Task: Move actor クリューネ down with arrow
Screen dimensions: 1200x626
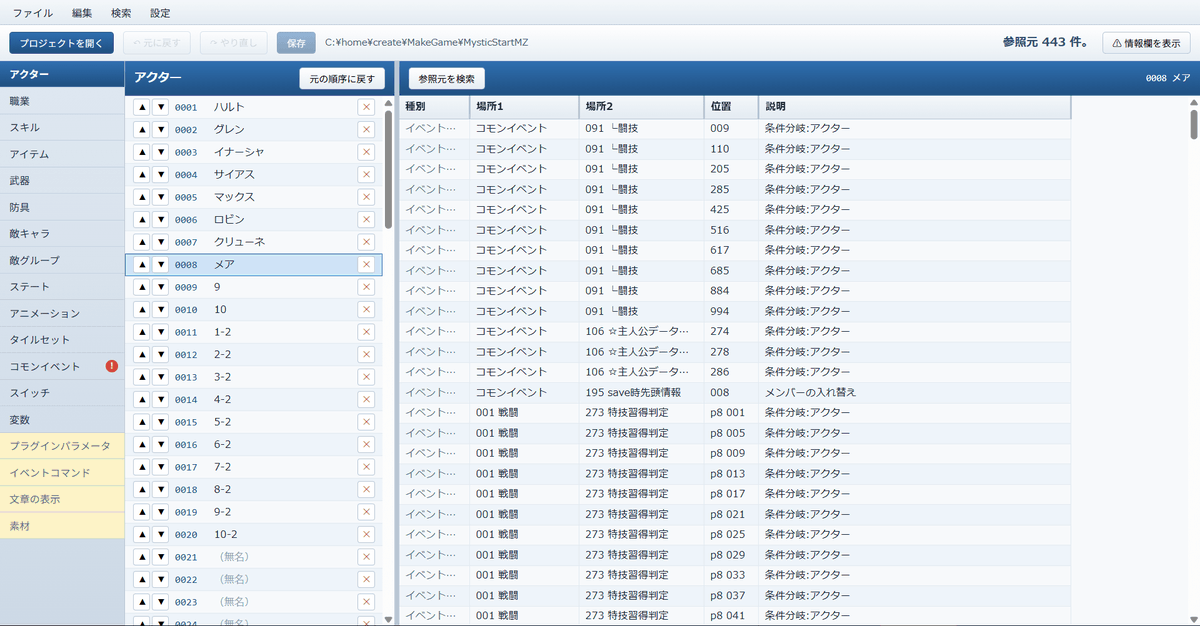Action: [161, 242]
